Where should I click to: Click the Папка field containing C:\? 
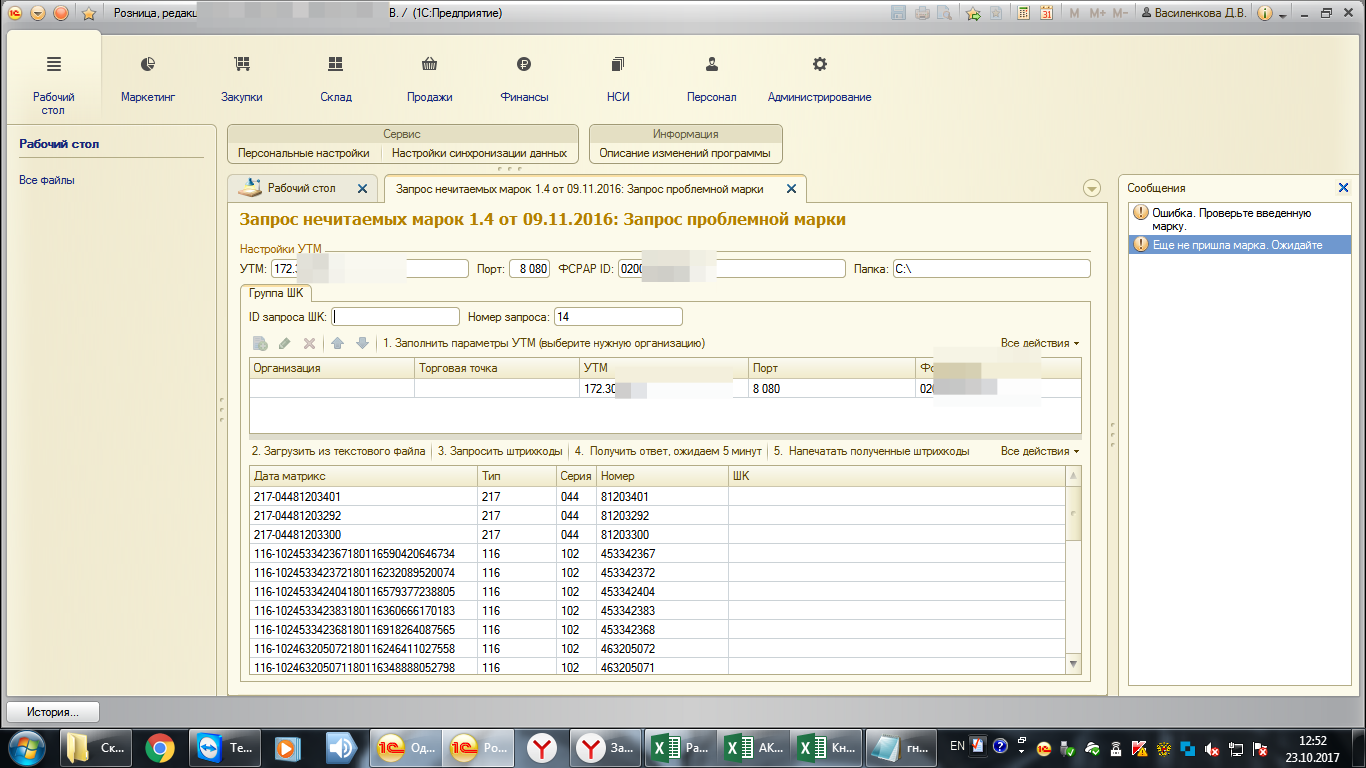991,269
